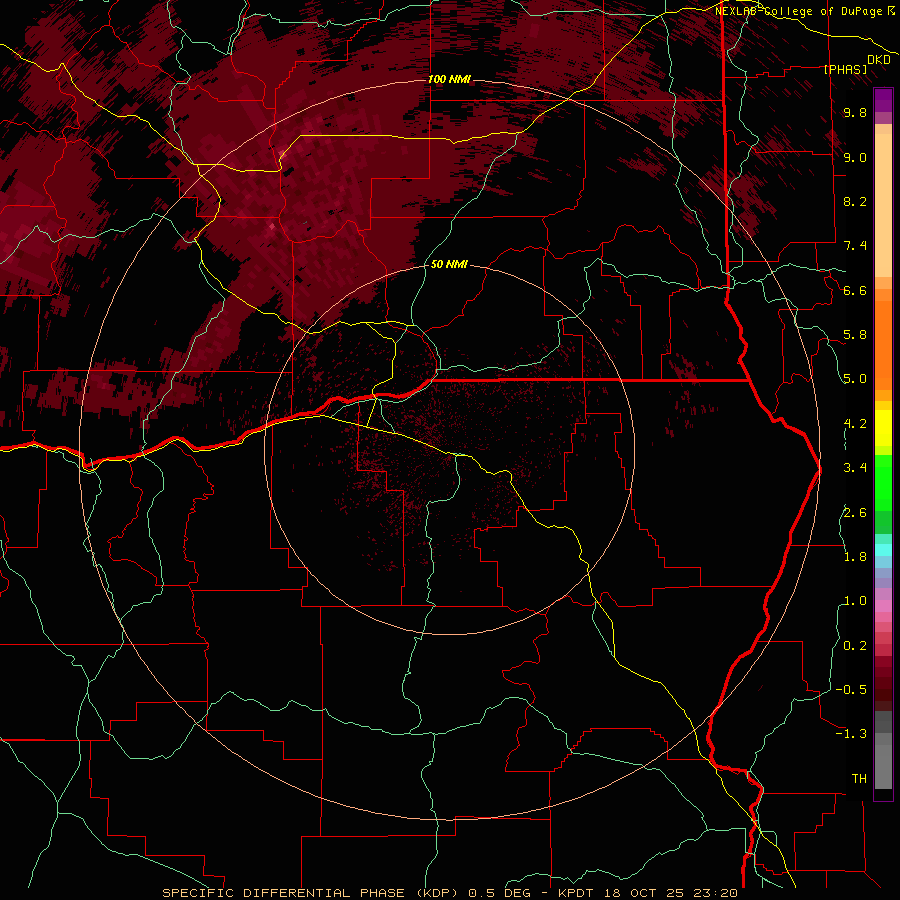Click the 0.2 legend value
Image resolution: width=900 pixels, height=900 pixels.
coord(855,646)
